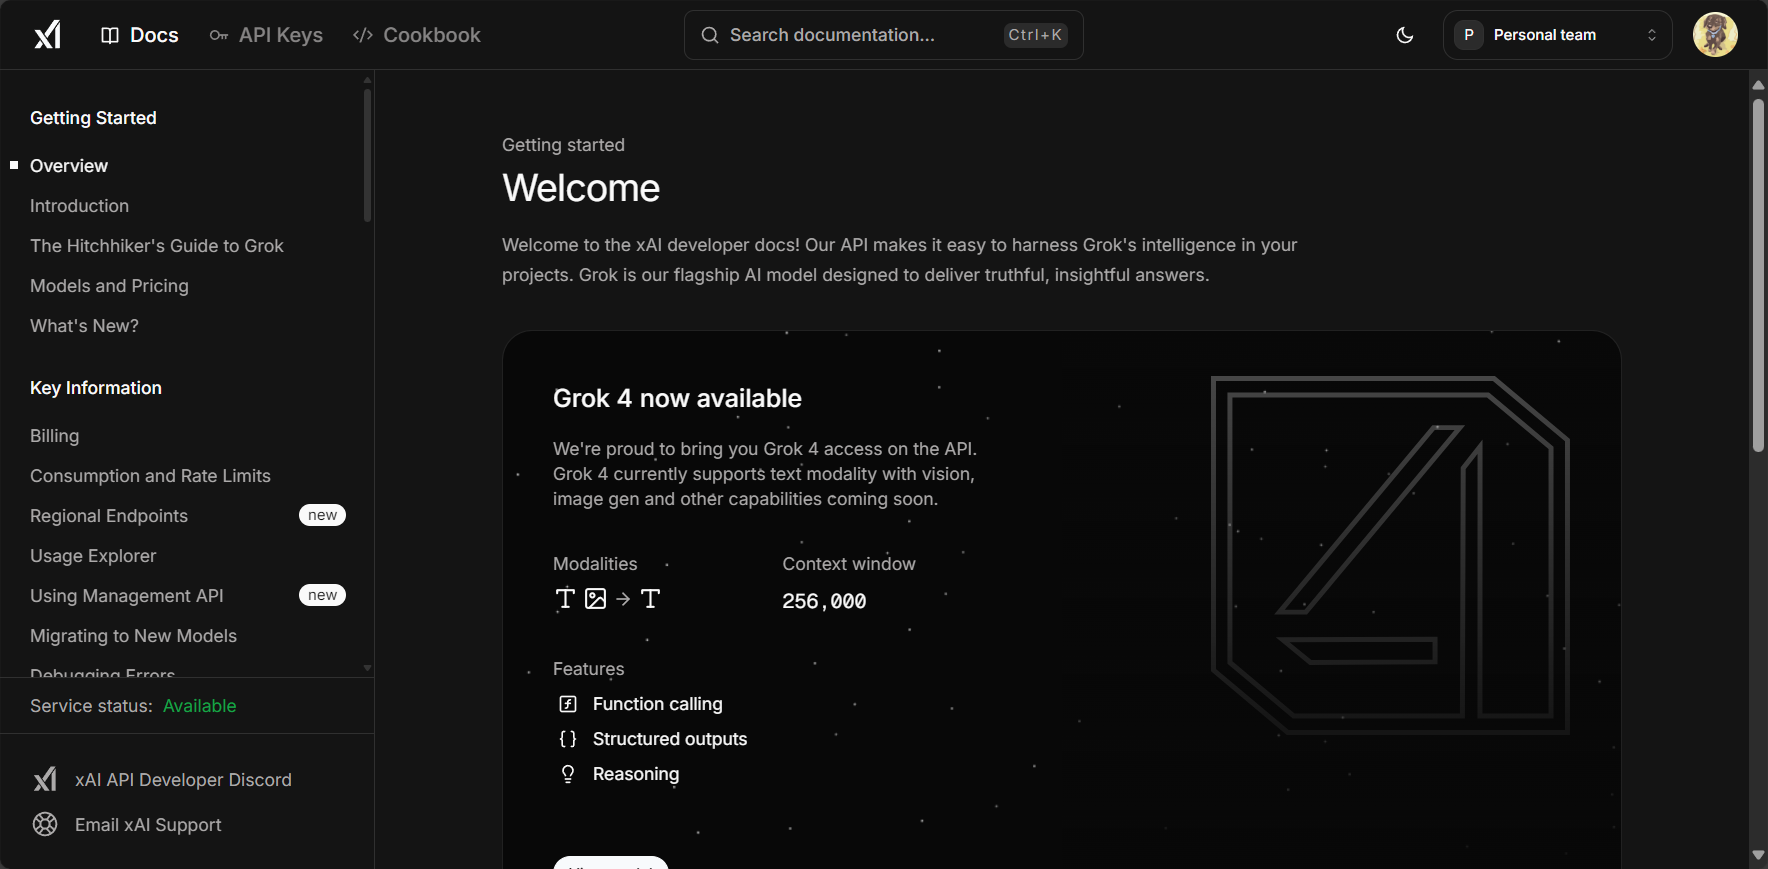Go to Models and Pricing
The image size is (1768, 869).
pyautogui.click(x=109, y=286)
